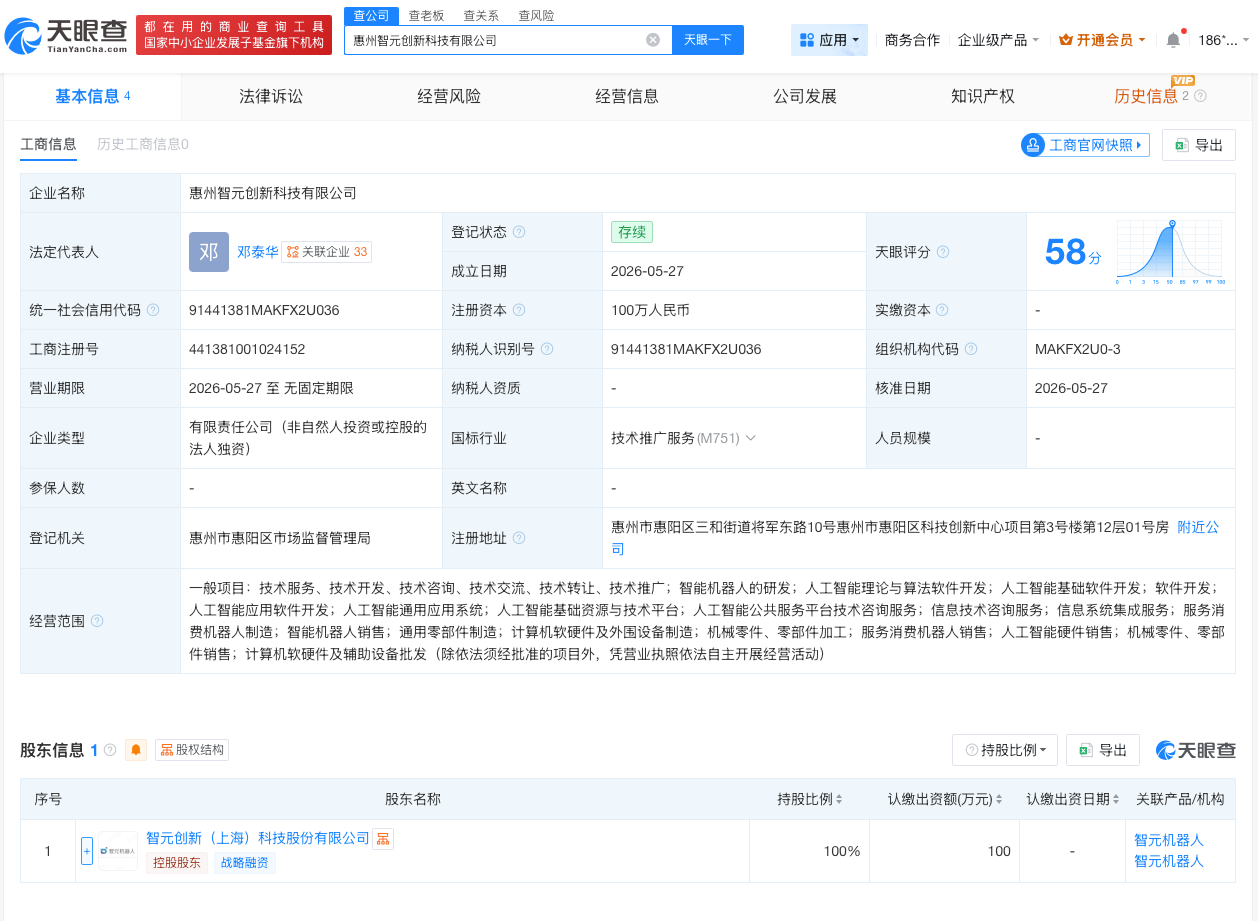Click the Tianyancha logo at top left
Viewport: 1258px width, 921px height.
pos(67,36)
